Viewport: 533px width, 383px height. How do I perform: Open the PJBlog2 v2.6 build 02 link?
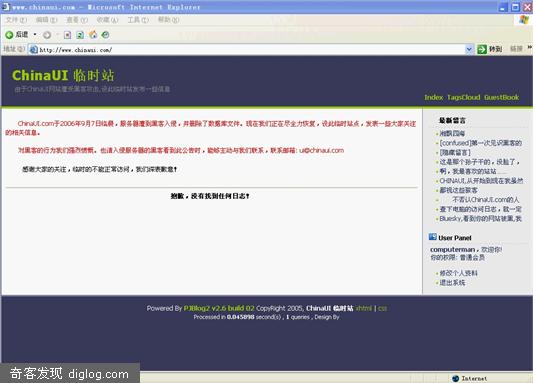point(219,308)
